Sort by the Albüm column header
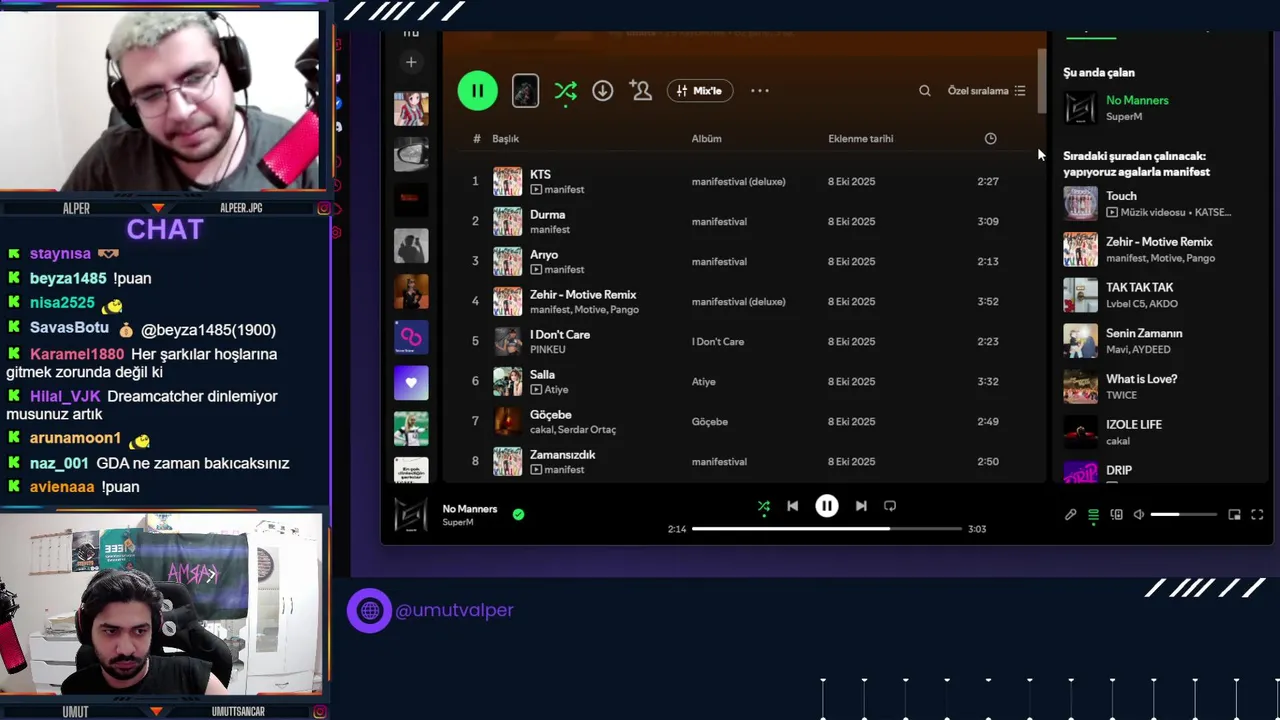This screenshot has width=1280, height=720. coord(706,139)
